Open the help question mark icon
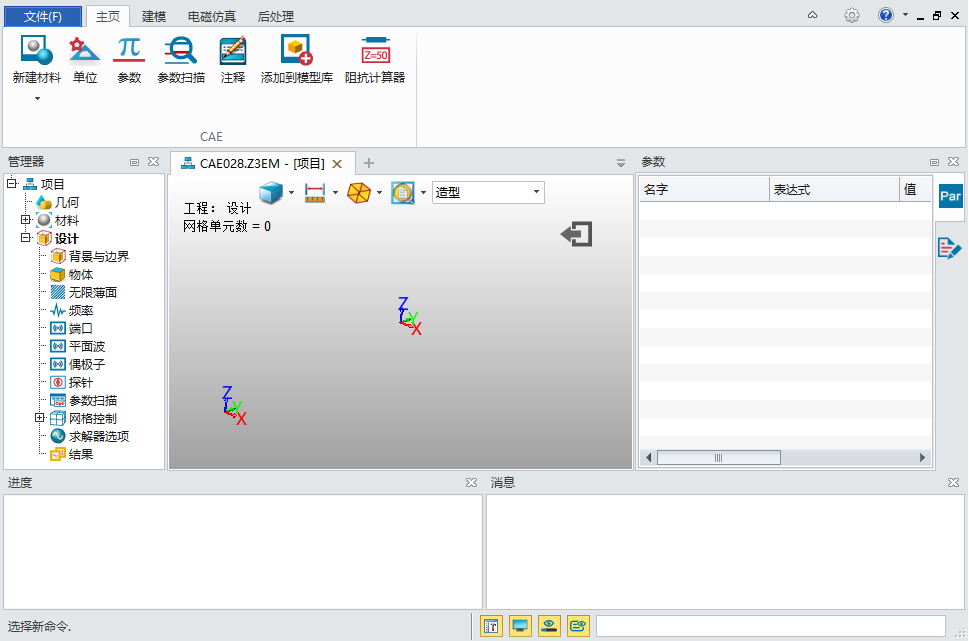The image size is (969, 641). 886,15
